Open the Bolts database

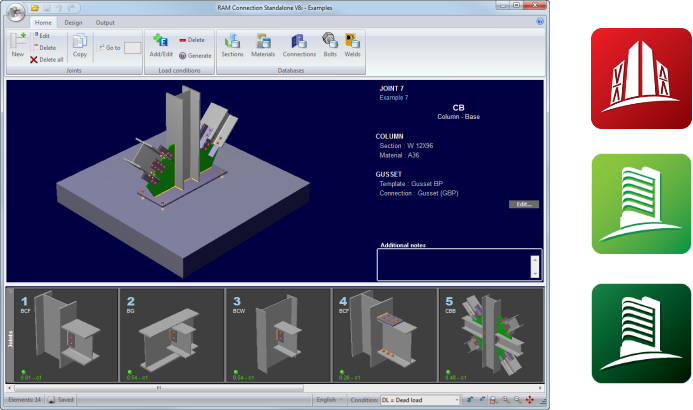pyautogui.click(x=330, y=46)
